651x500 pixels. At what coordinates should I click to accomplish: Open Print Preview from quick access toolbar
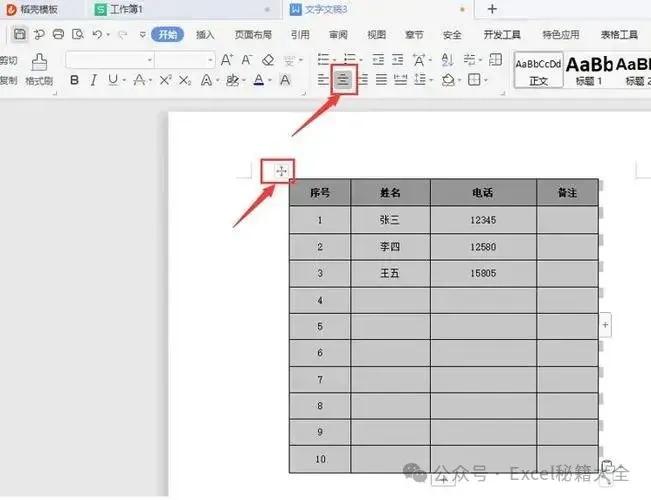click(x=78, y=34)
